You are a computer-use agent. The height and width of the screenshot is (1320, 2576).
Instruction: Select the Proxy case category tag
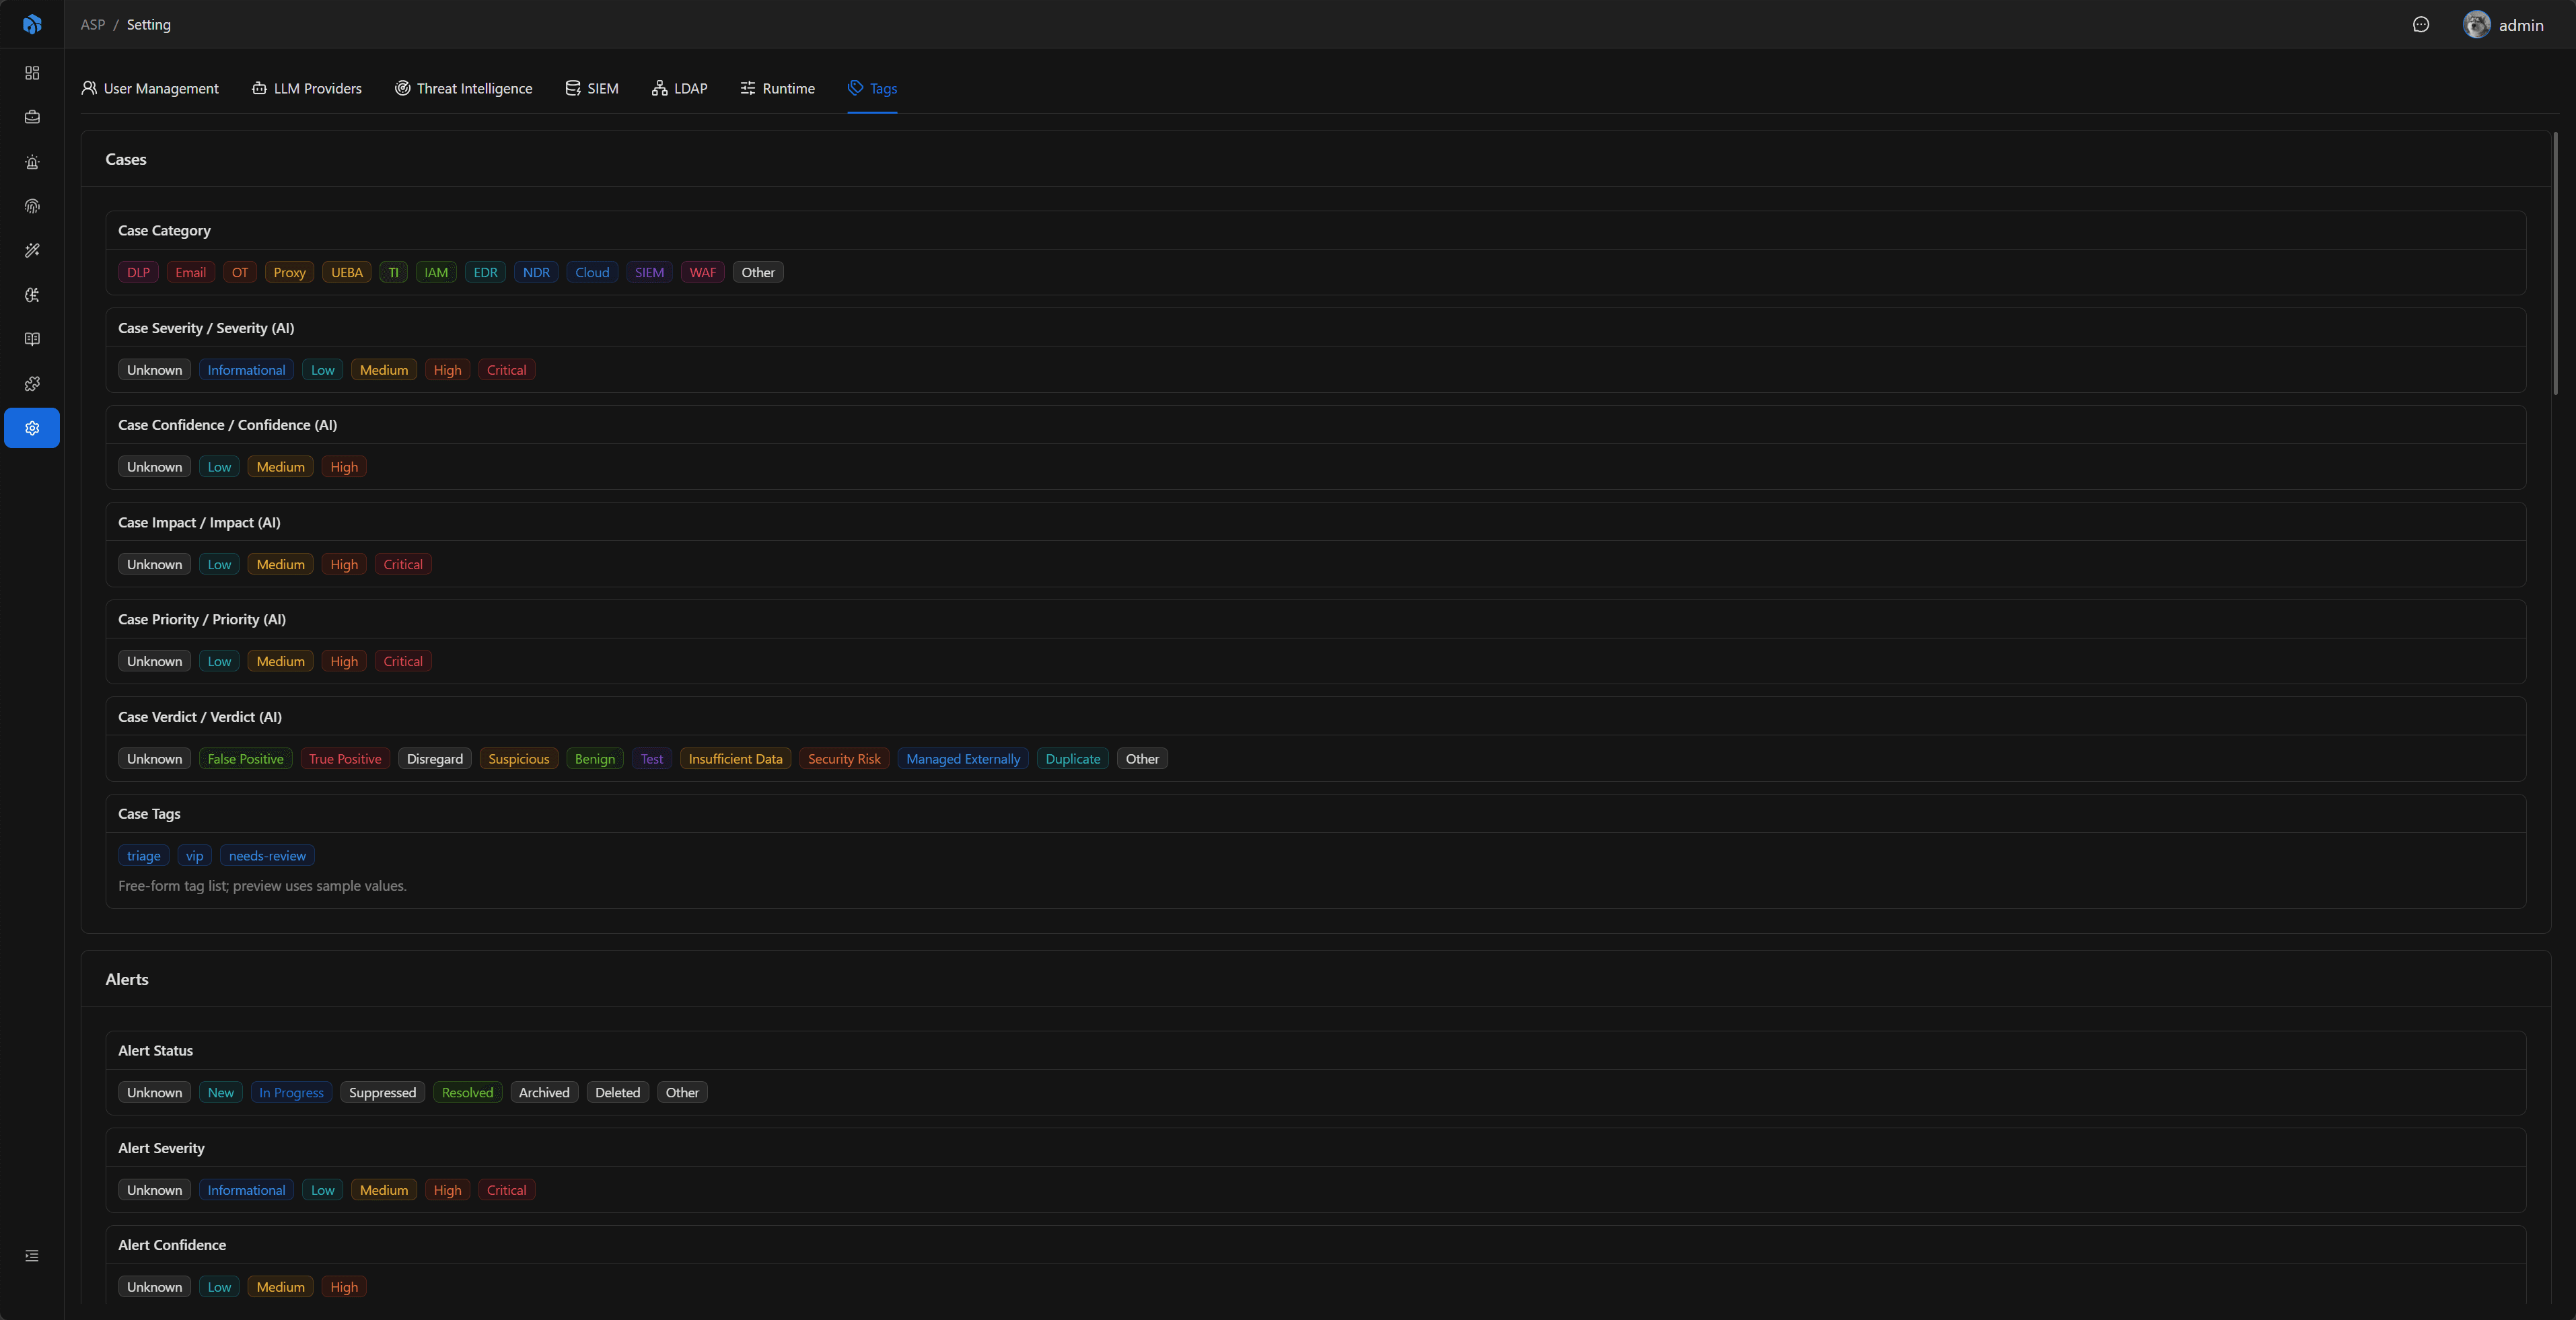[x=290, y=272]
